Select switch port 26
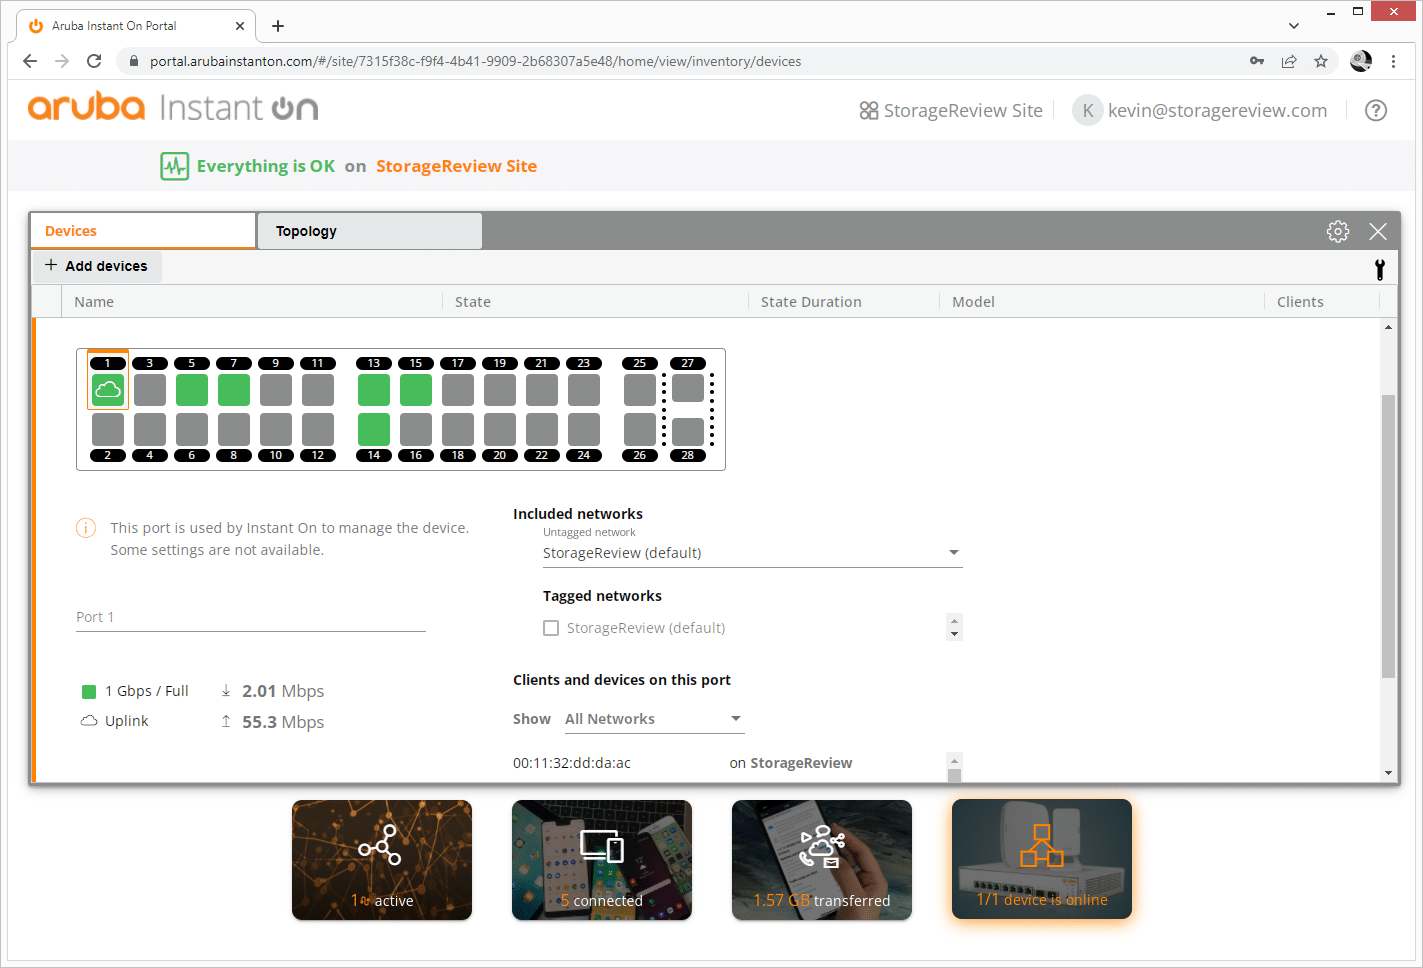 point(640,430)
